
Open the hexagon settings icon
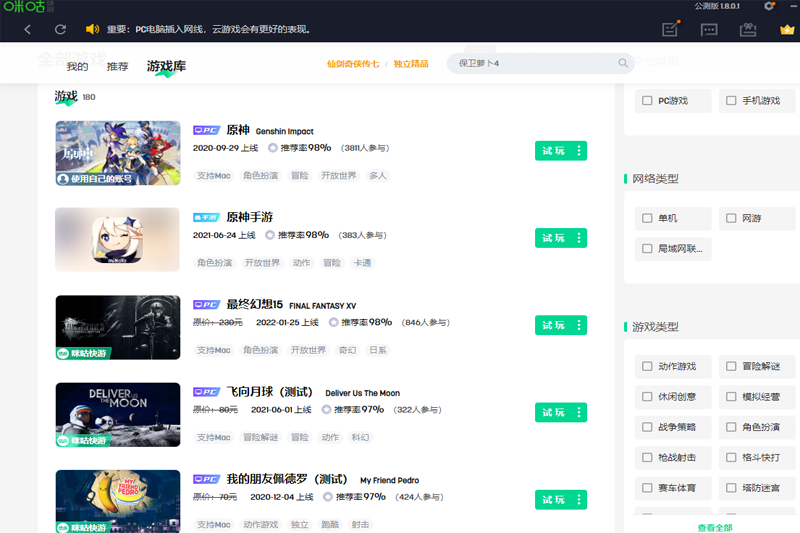coord(769,6)
